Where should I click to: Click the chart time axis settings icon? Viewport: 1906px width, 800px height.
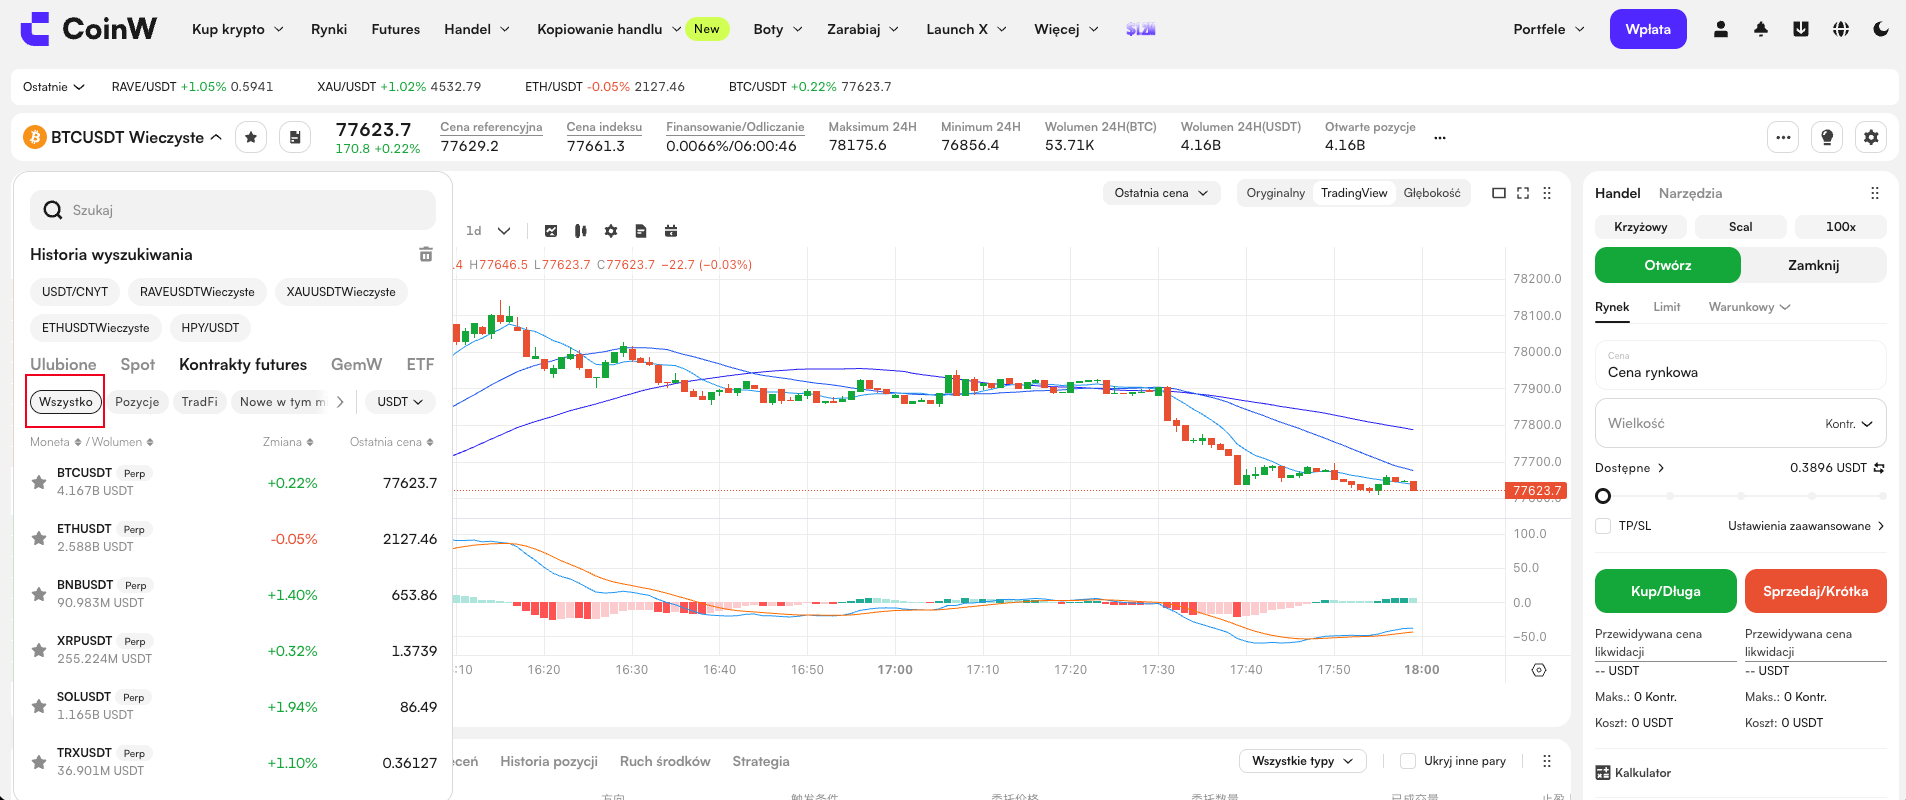1539,670
